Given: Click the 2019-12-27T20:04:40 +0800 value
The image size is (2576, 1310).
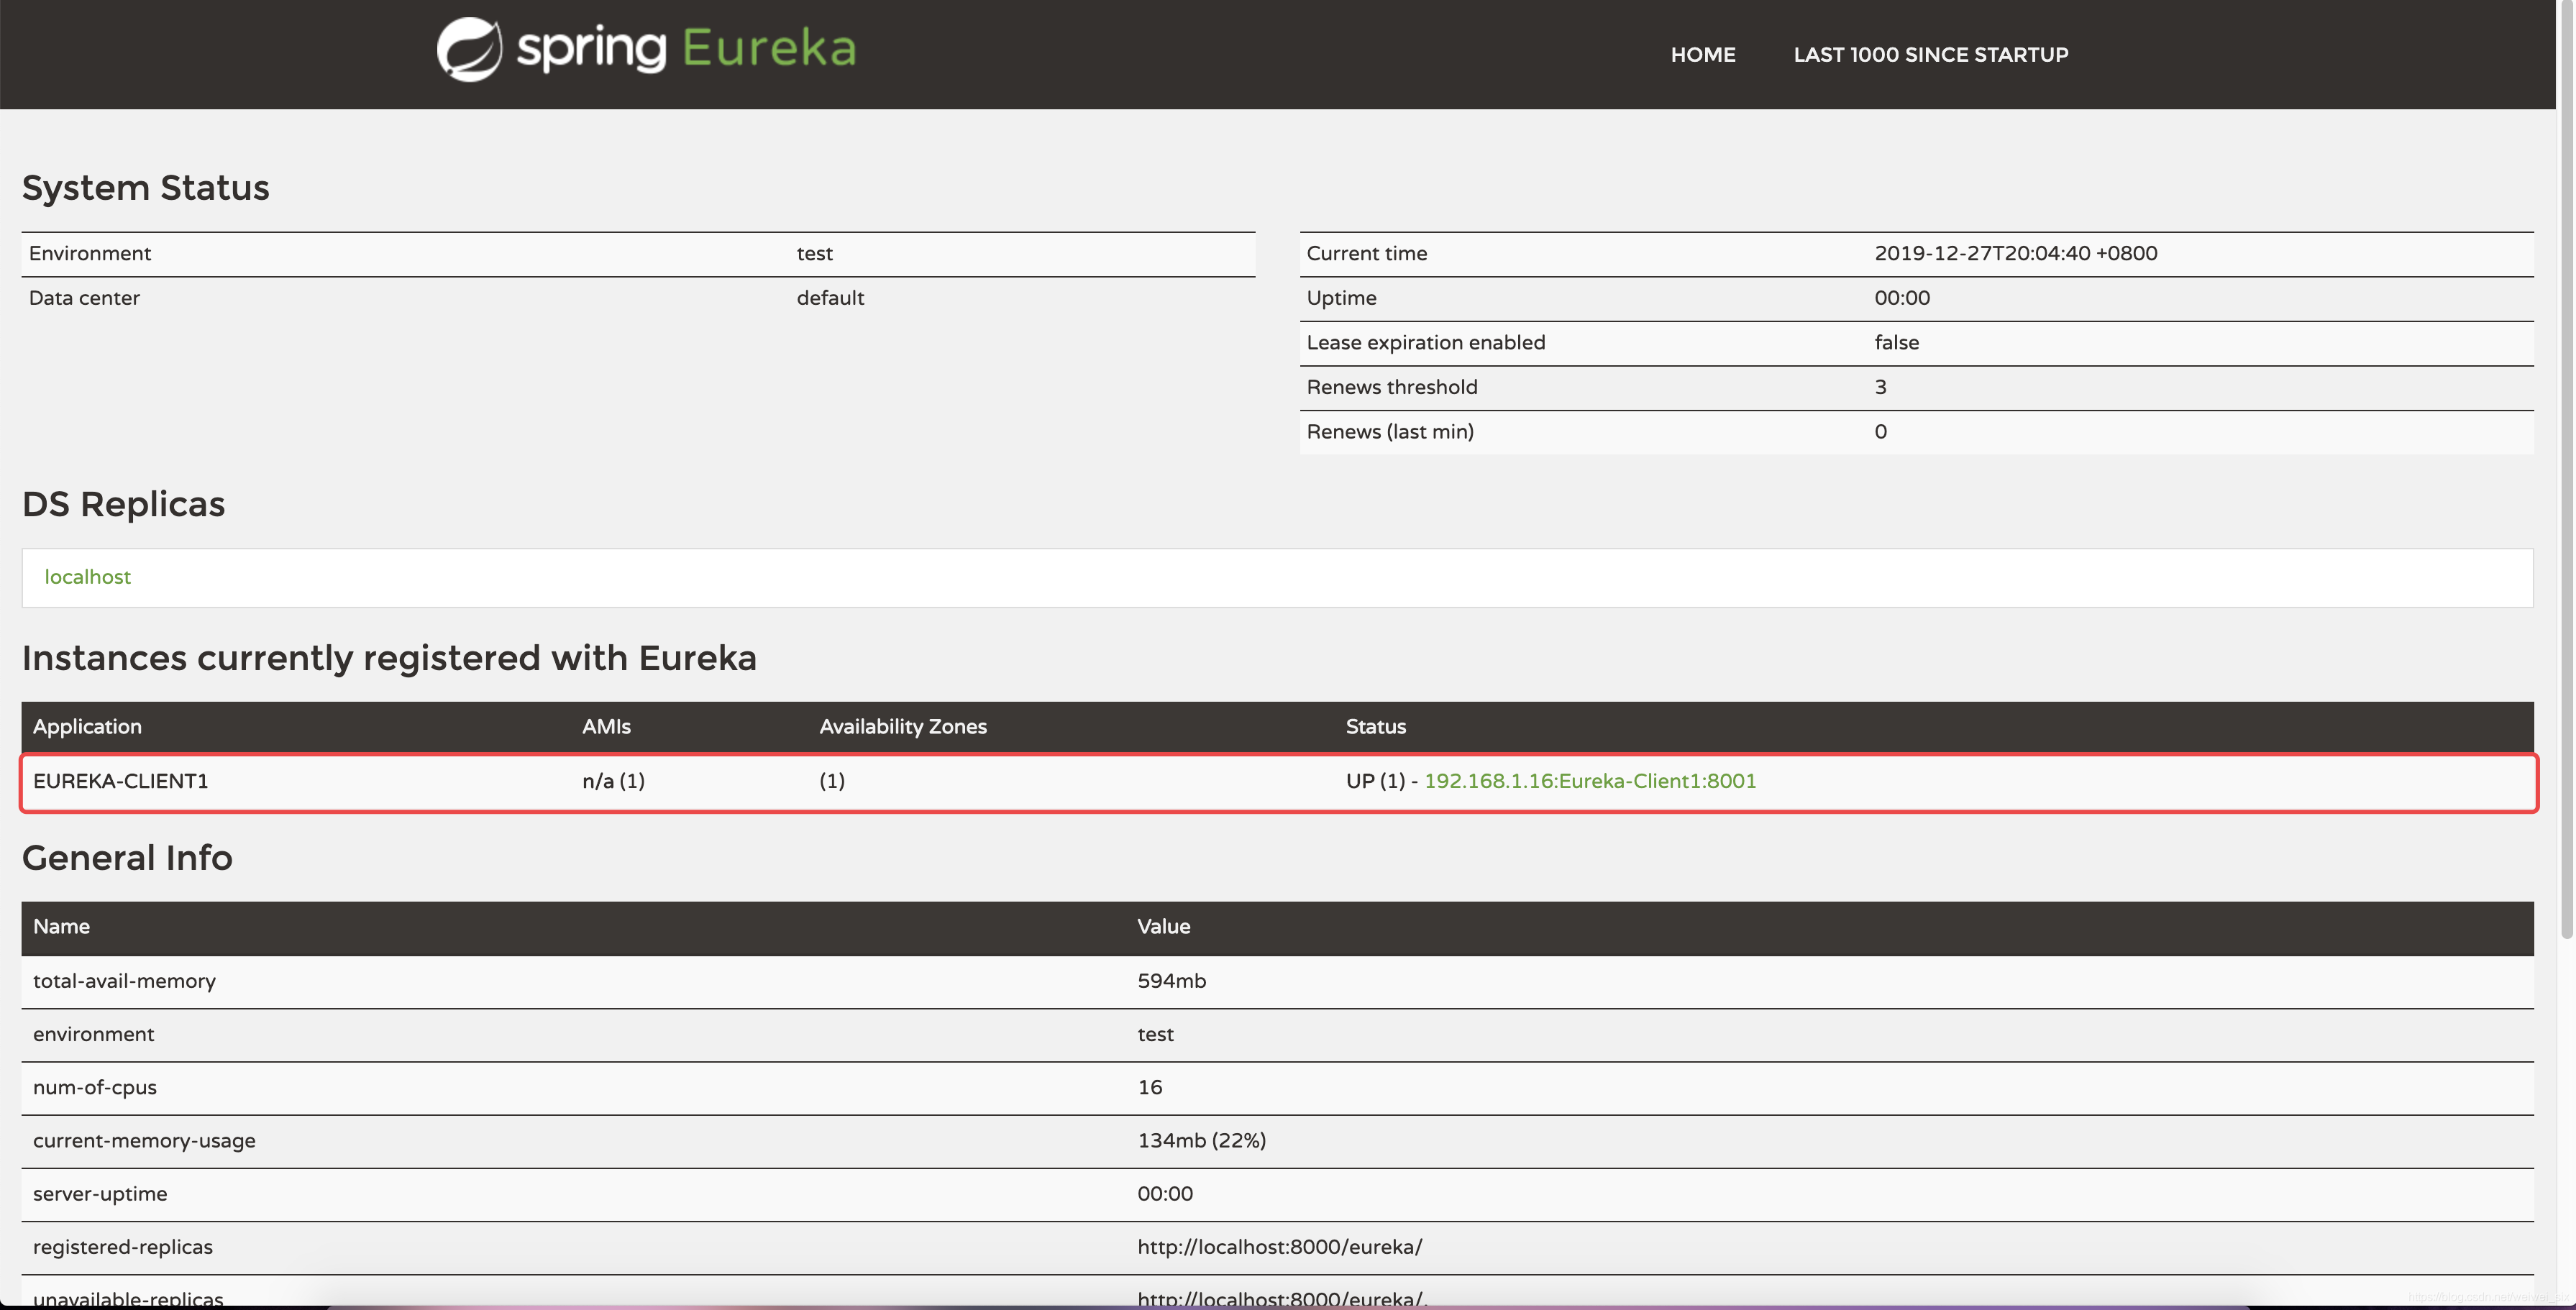Looking at the screenshot, I should click(x=2015, y=254).
